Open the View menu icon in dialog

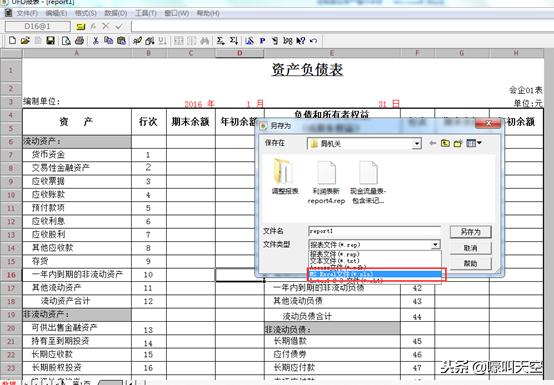[x=474, y=143]
